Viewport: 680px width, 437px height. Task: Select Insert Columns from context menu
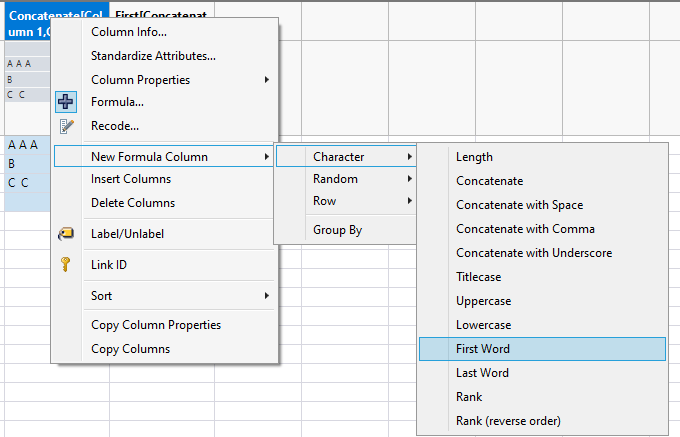(131, 179)
